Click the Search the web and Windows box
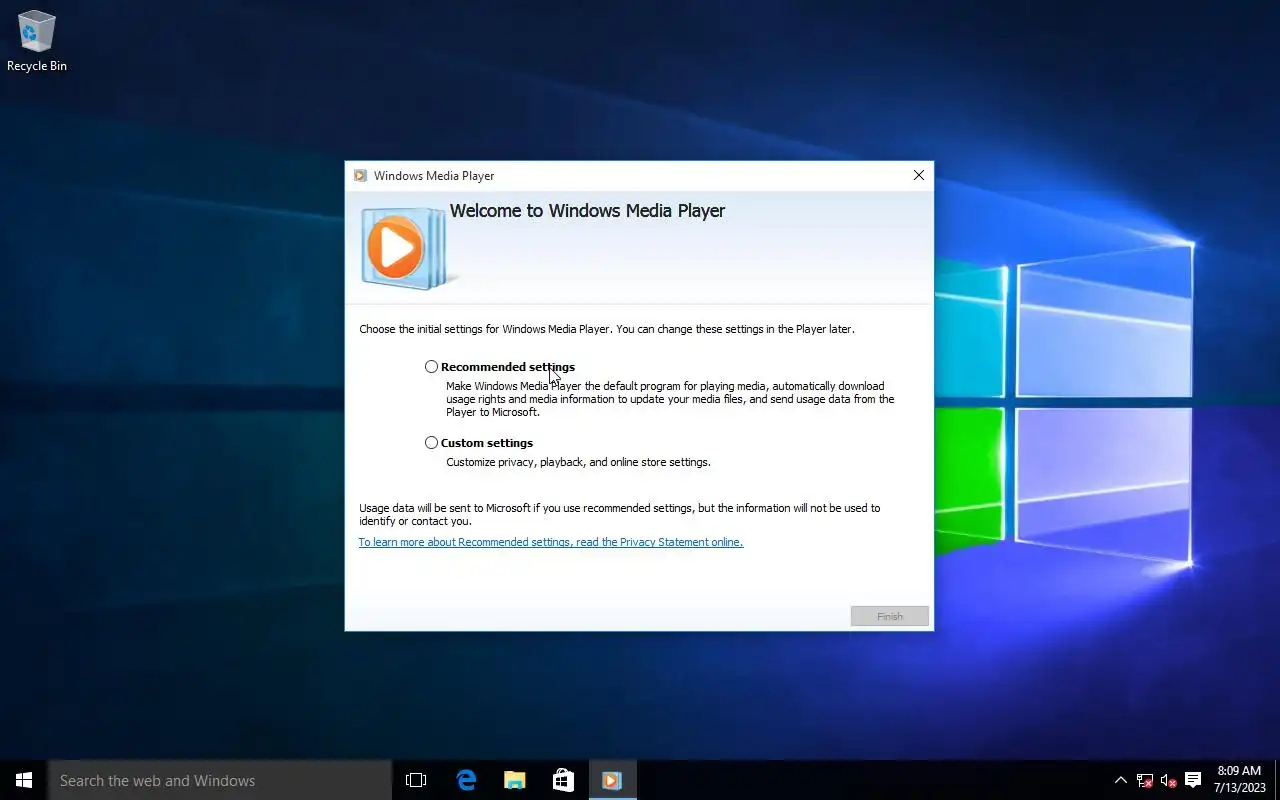 [220, 780]
